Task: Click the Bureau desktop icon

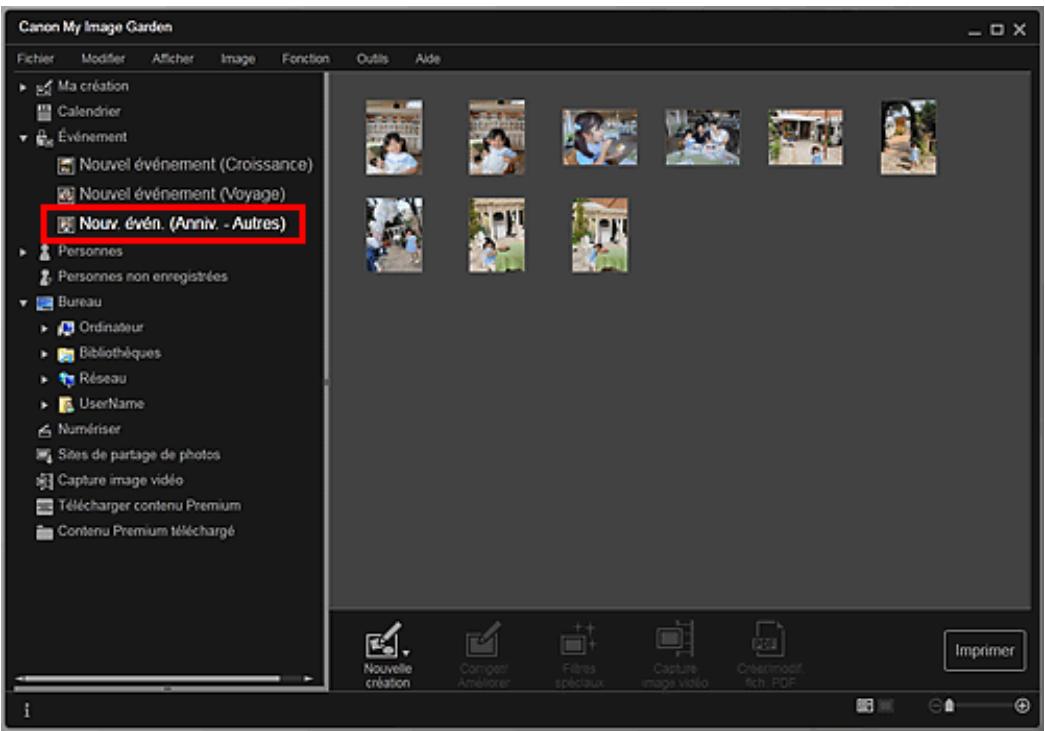Action: point(45,303)
